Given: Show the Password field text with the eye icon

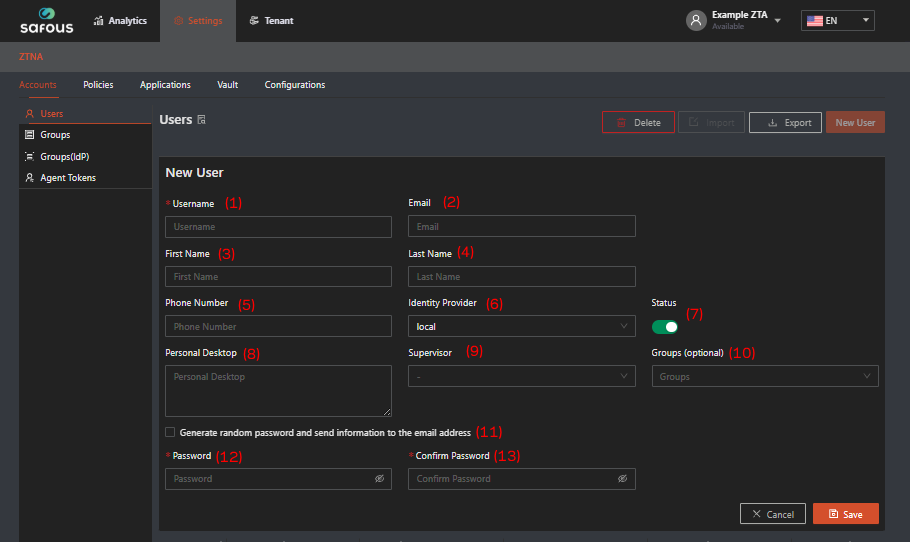Looking at the screenshot, I should [x=379, y=479].
